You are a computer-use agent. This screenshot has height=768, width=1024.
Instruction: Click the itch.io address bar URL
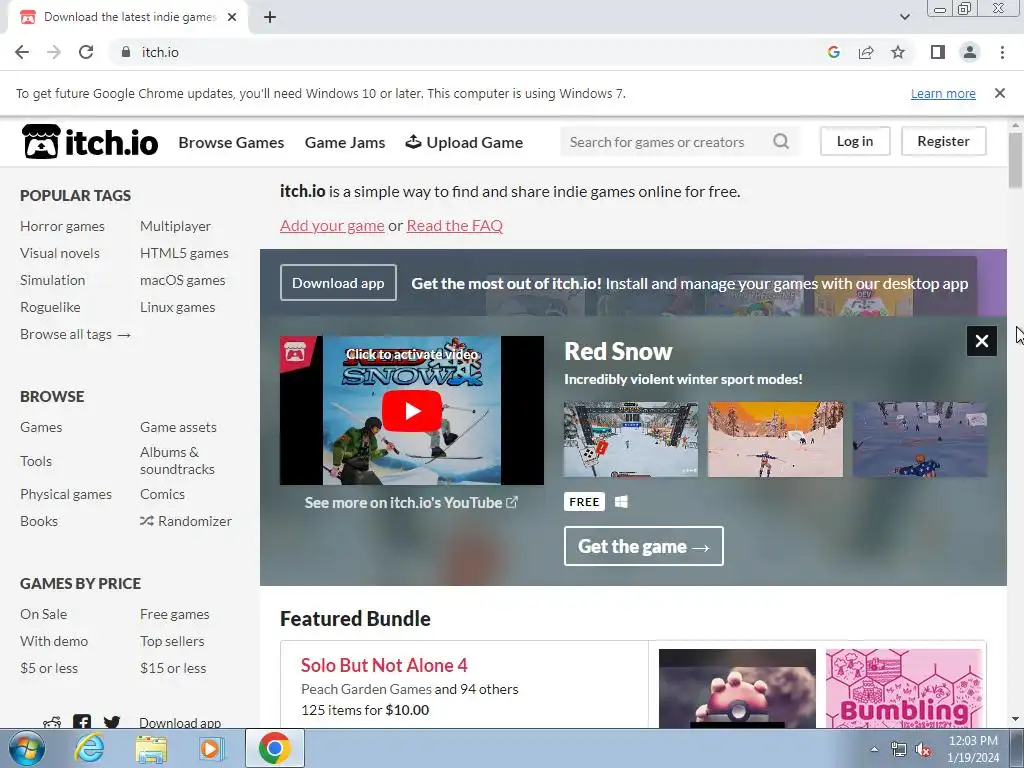coord(160,52)
